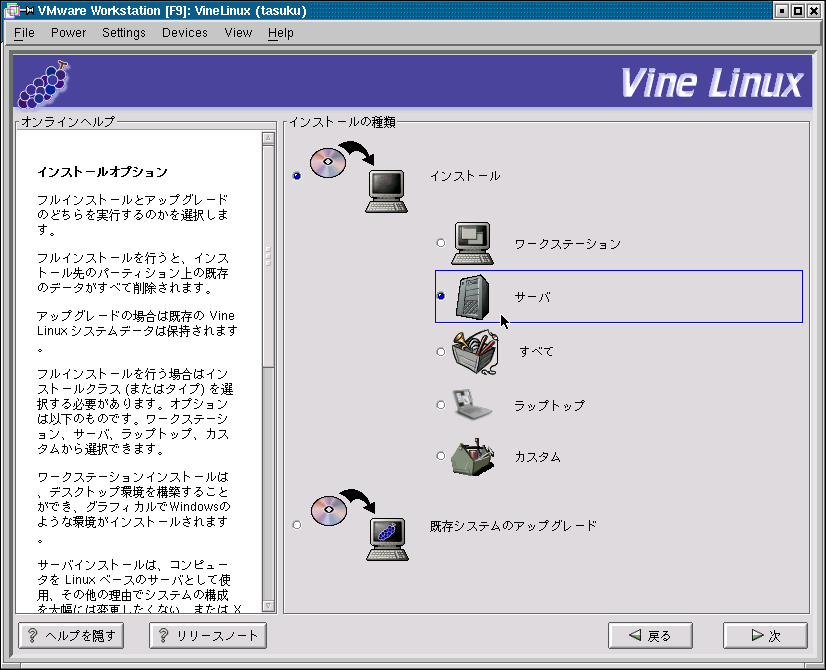The image size is (826, 670).
Task: Click the Workstation monitor icon
Action: [x=473, y=243]
